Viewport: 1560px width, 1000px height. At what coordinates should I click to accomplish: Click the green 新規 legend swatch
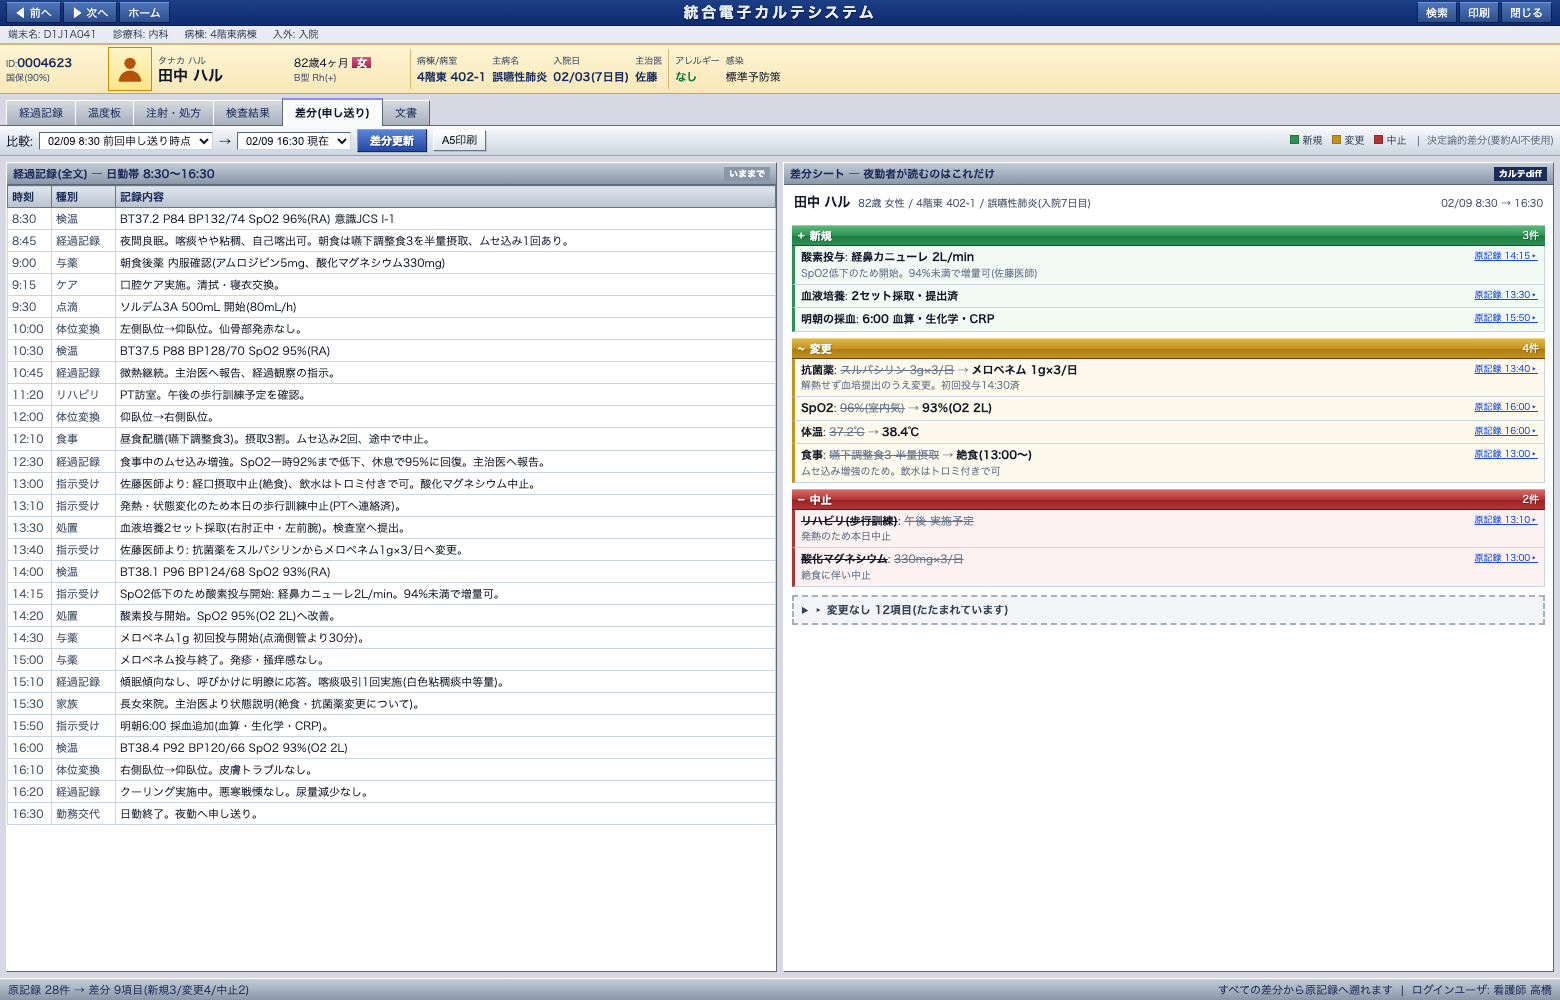pos(1294,141)
